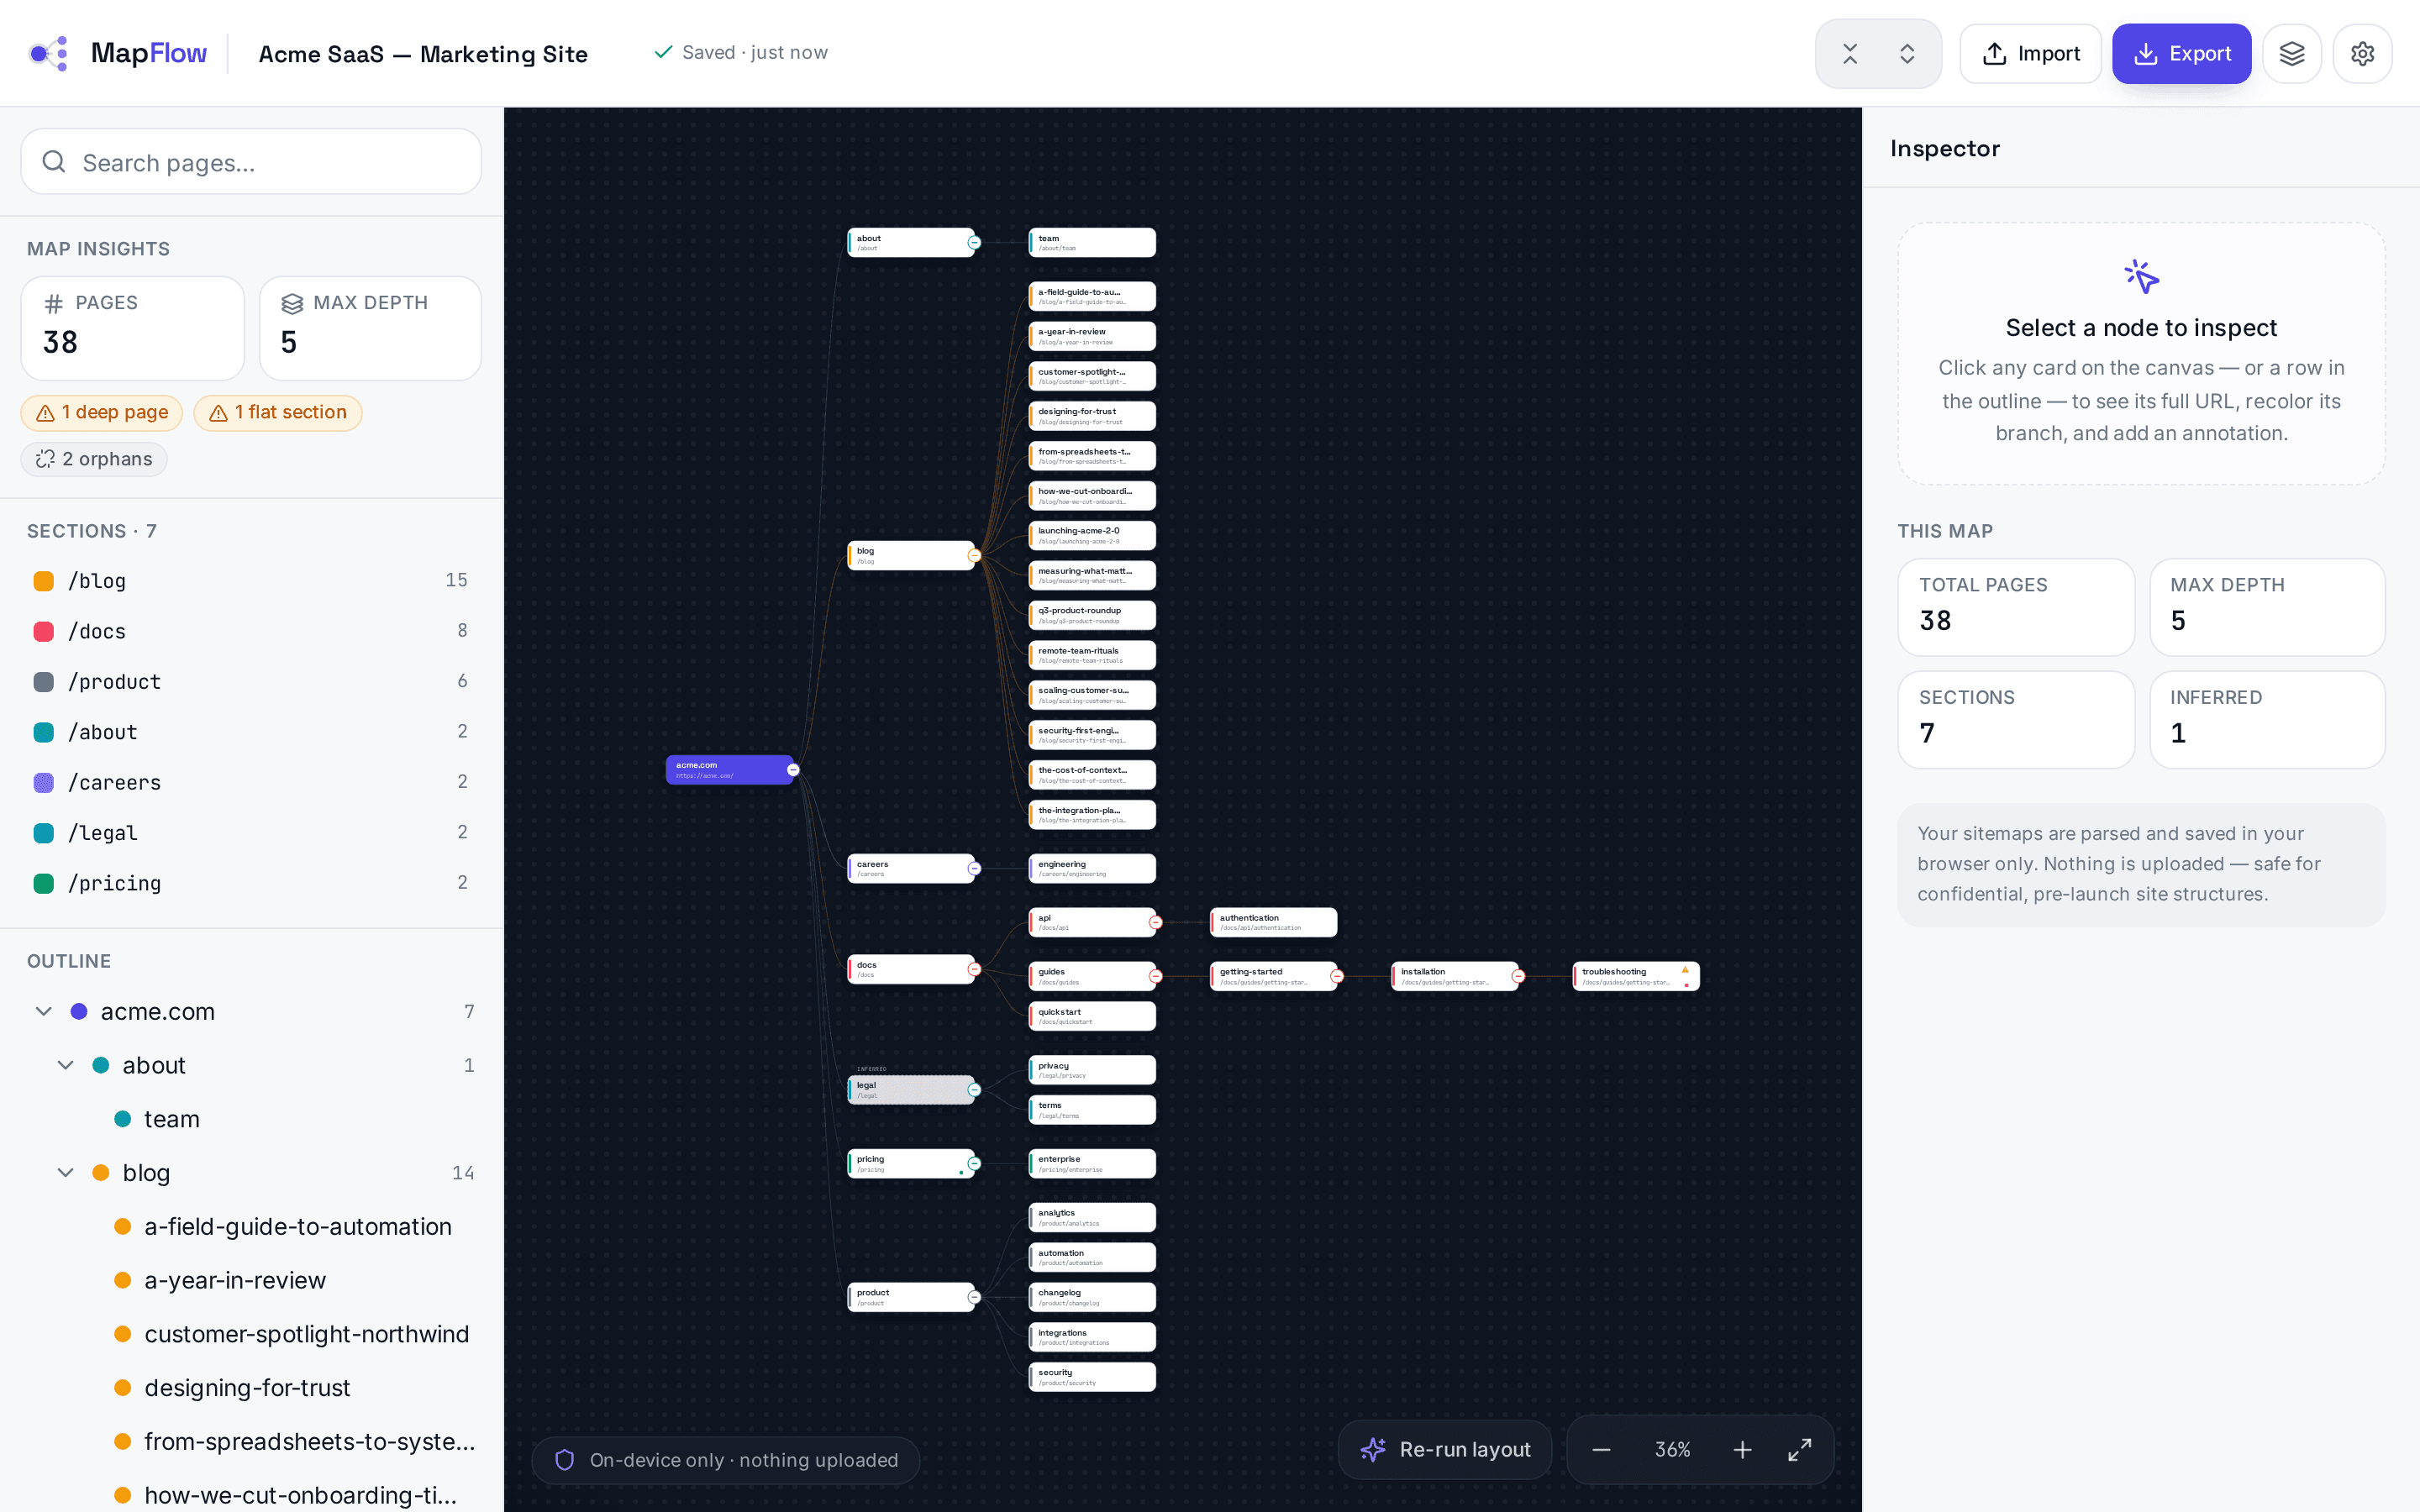This screenshot has width=2420, height=1512.
Task: Select team in the outline tree
Action: click(x=171, y=1119)
